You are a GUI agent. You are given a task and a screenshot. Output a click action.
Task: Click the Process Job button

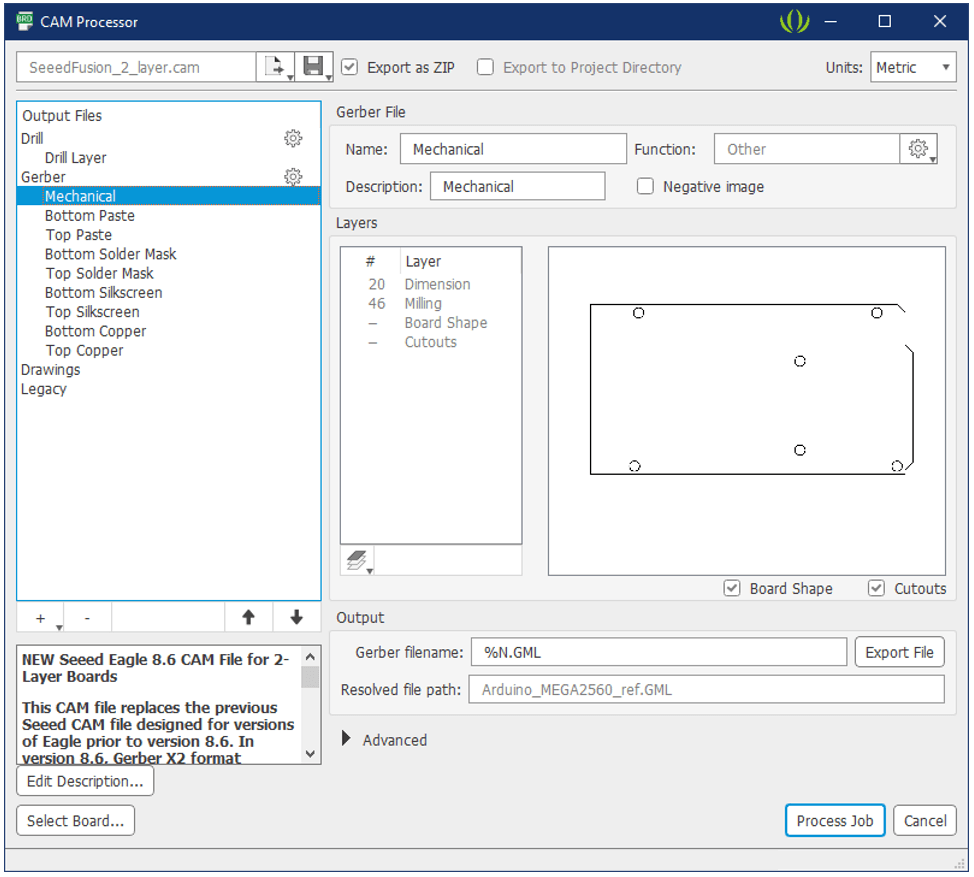coord(834,820)
